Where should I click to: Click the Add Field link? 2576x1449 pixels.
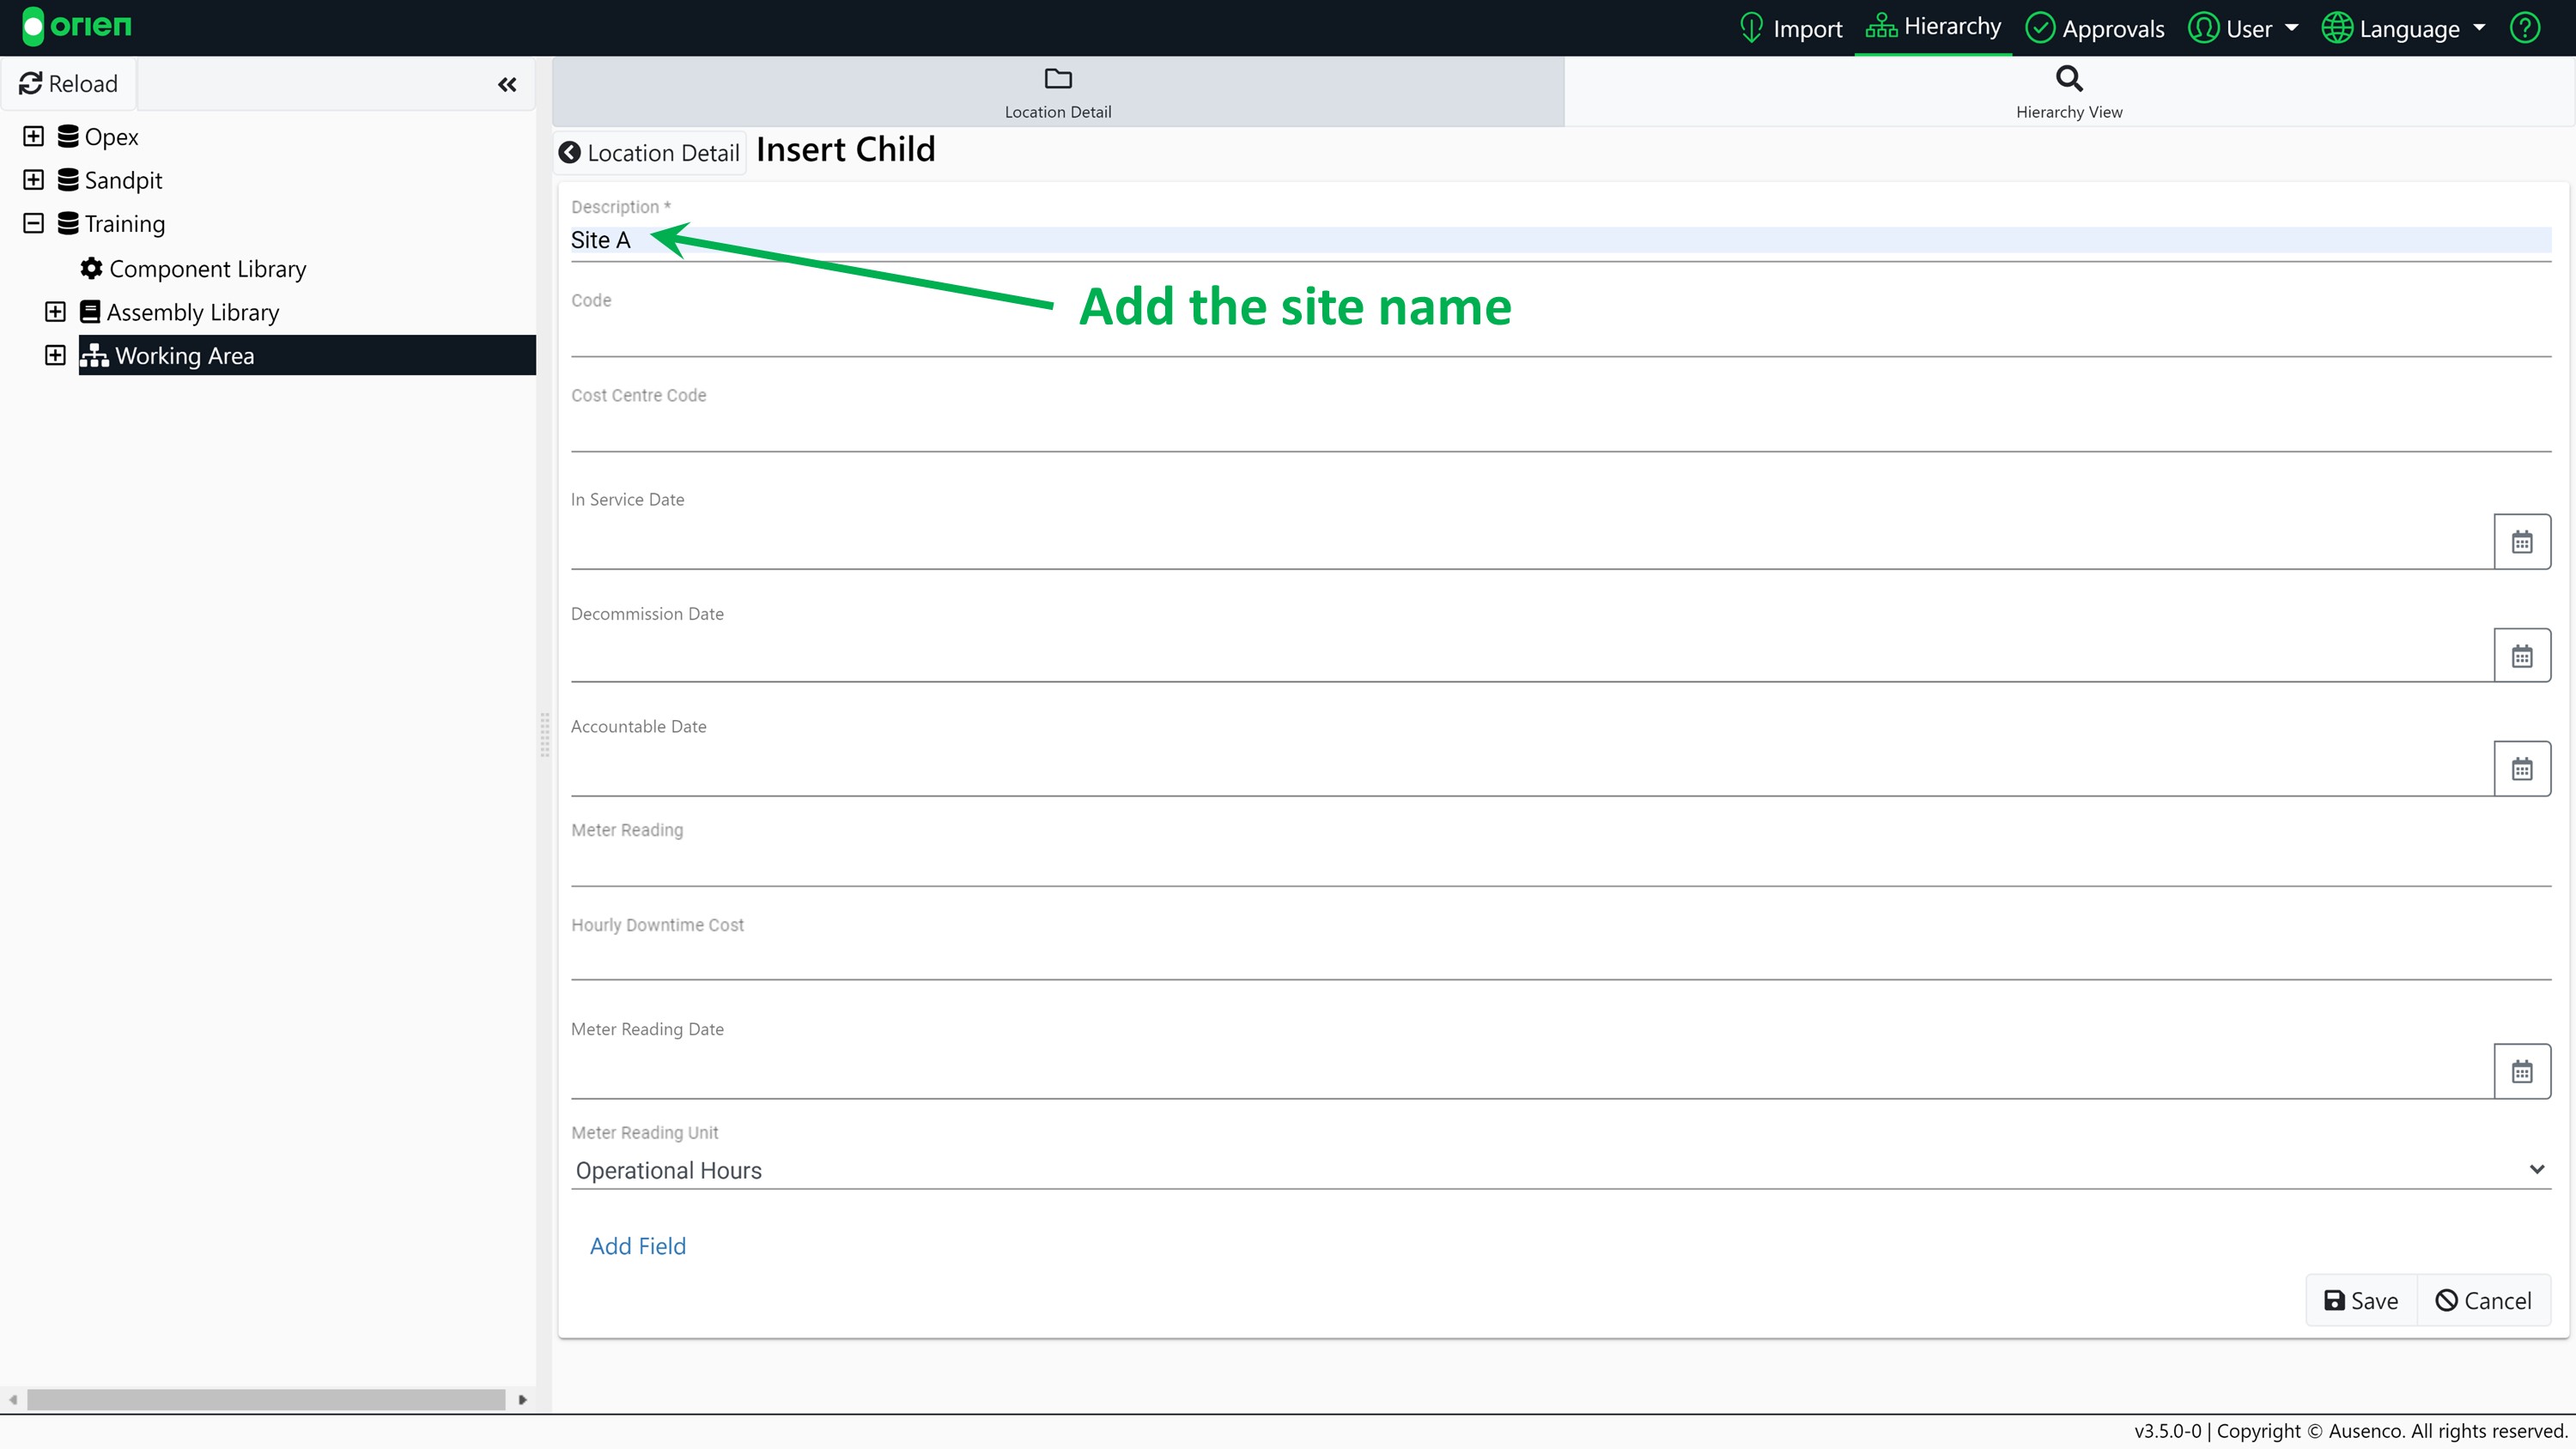pyautogui.click(x=638, y=1246)
